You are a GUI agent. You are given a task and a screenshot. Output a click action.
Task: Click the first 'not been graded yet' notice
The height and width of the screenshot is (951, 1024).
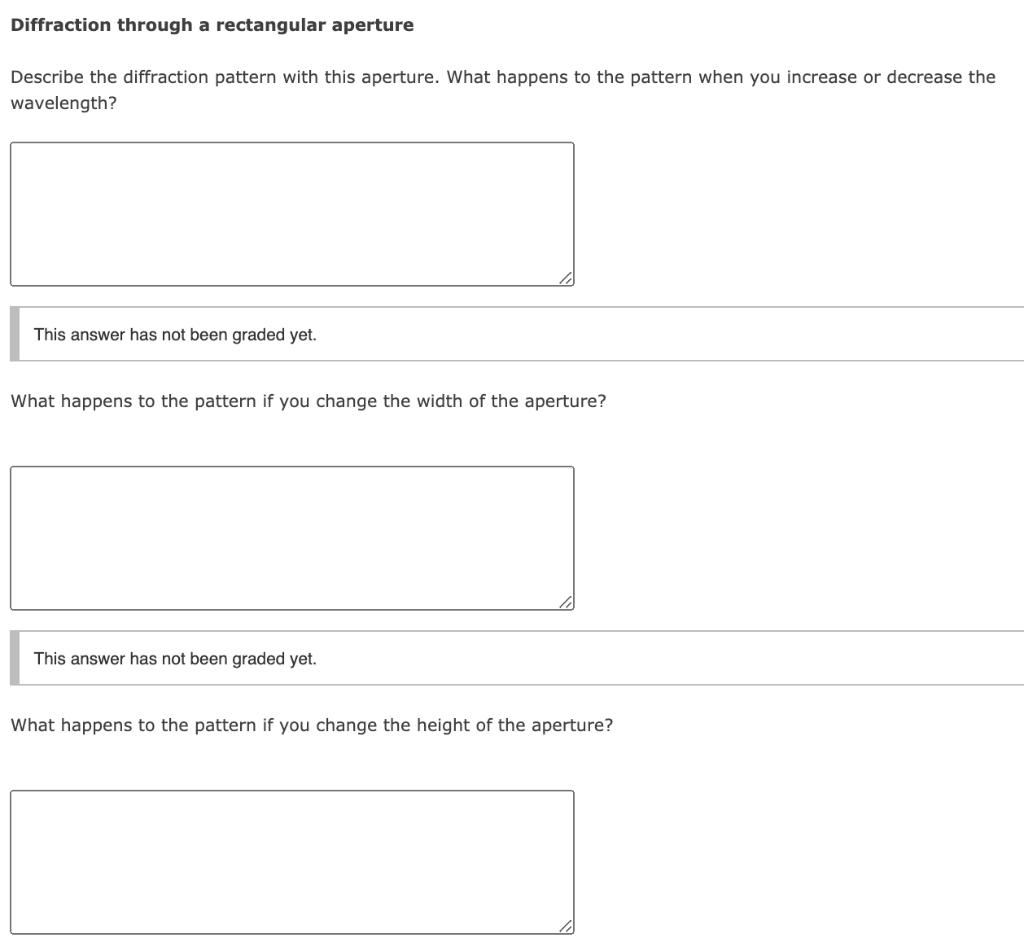tap(175, 335)
